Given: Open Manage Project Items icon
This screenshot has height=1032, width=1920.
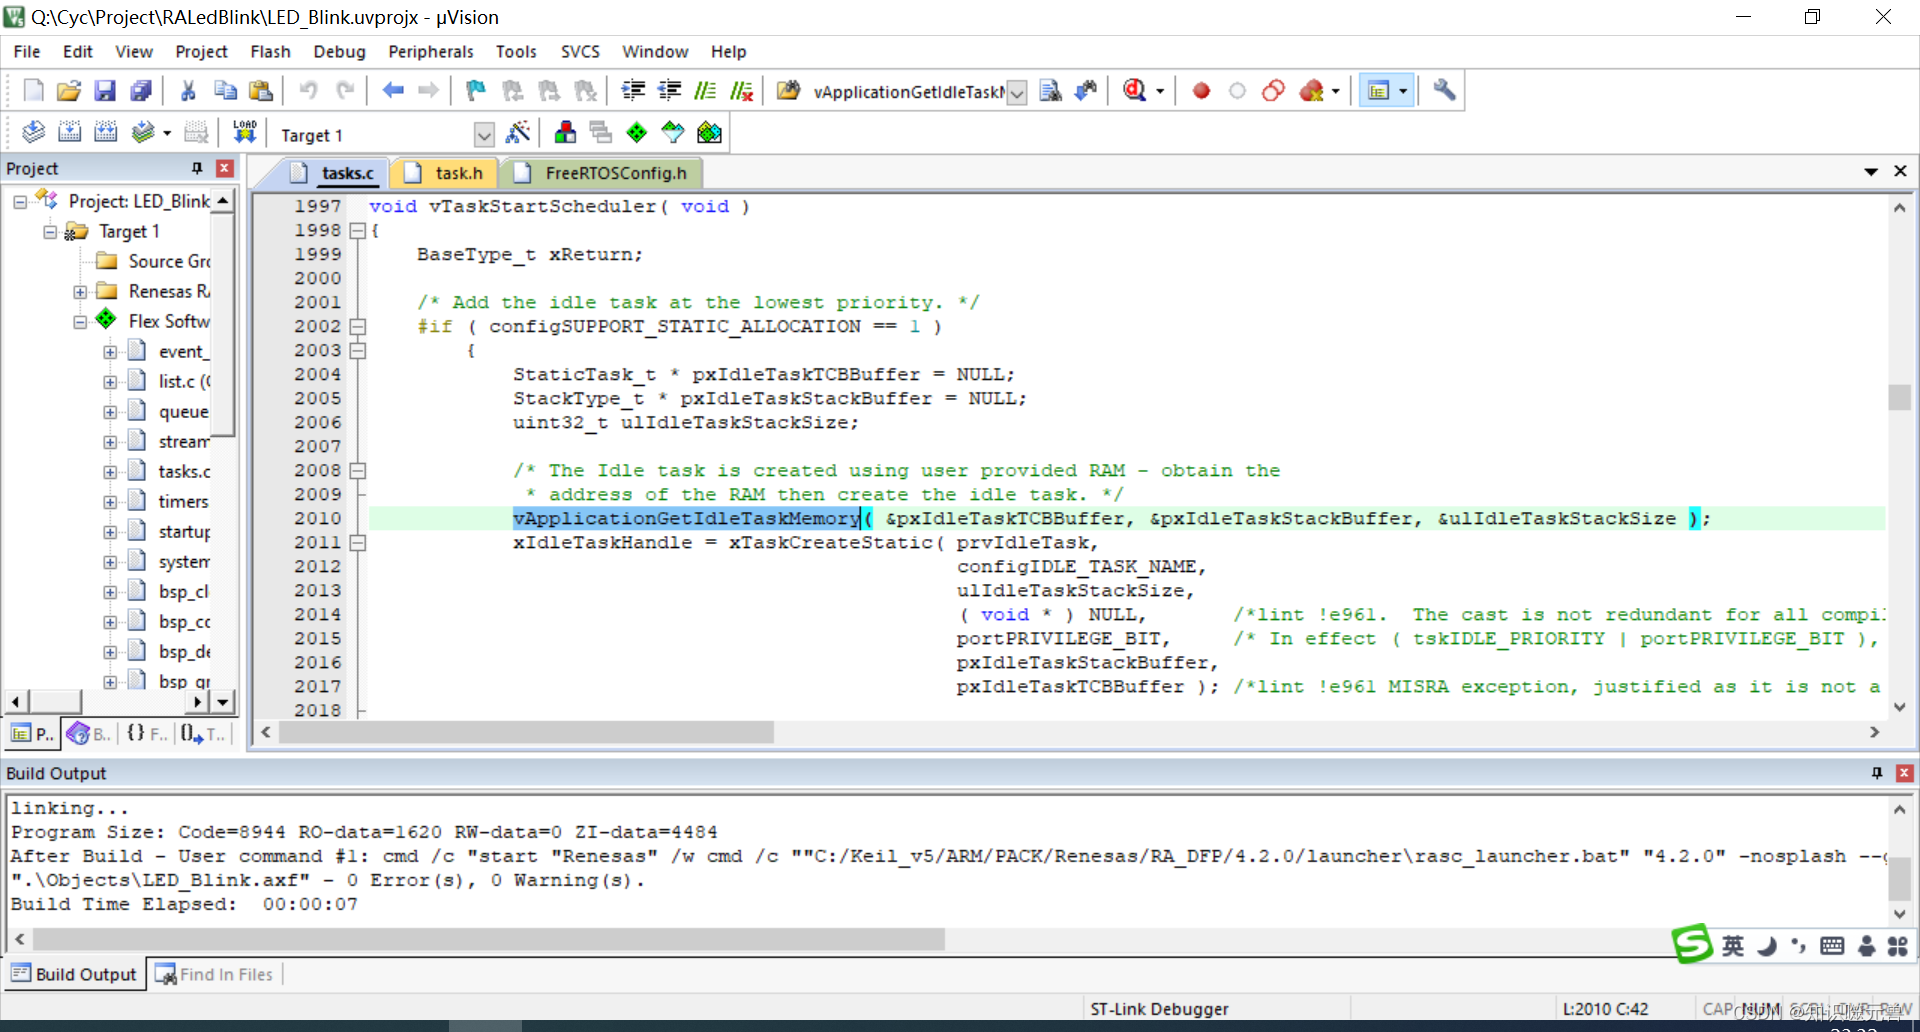Looking at the screenshot, I should tap(565, 132).
